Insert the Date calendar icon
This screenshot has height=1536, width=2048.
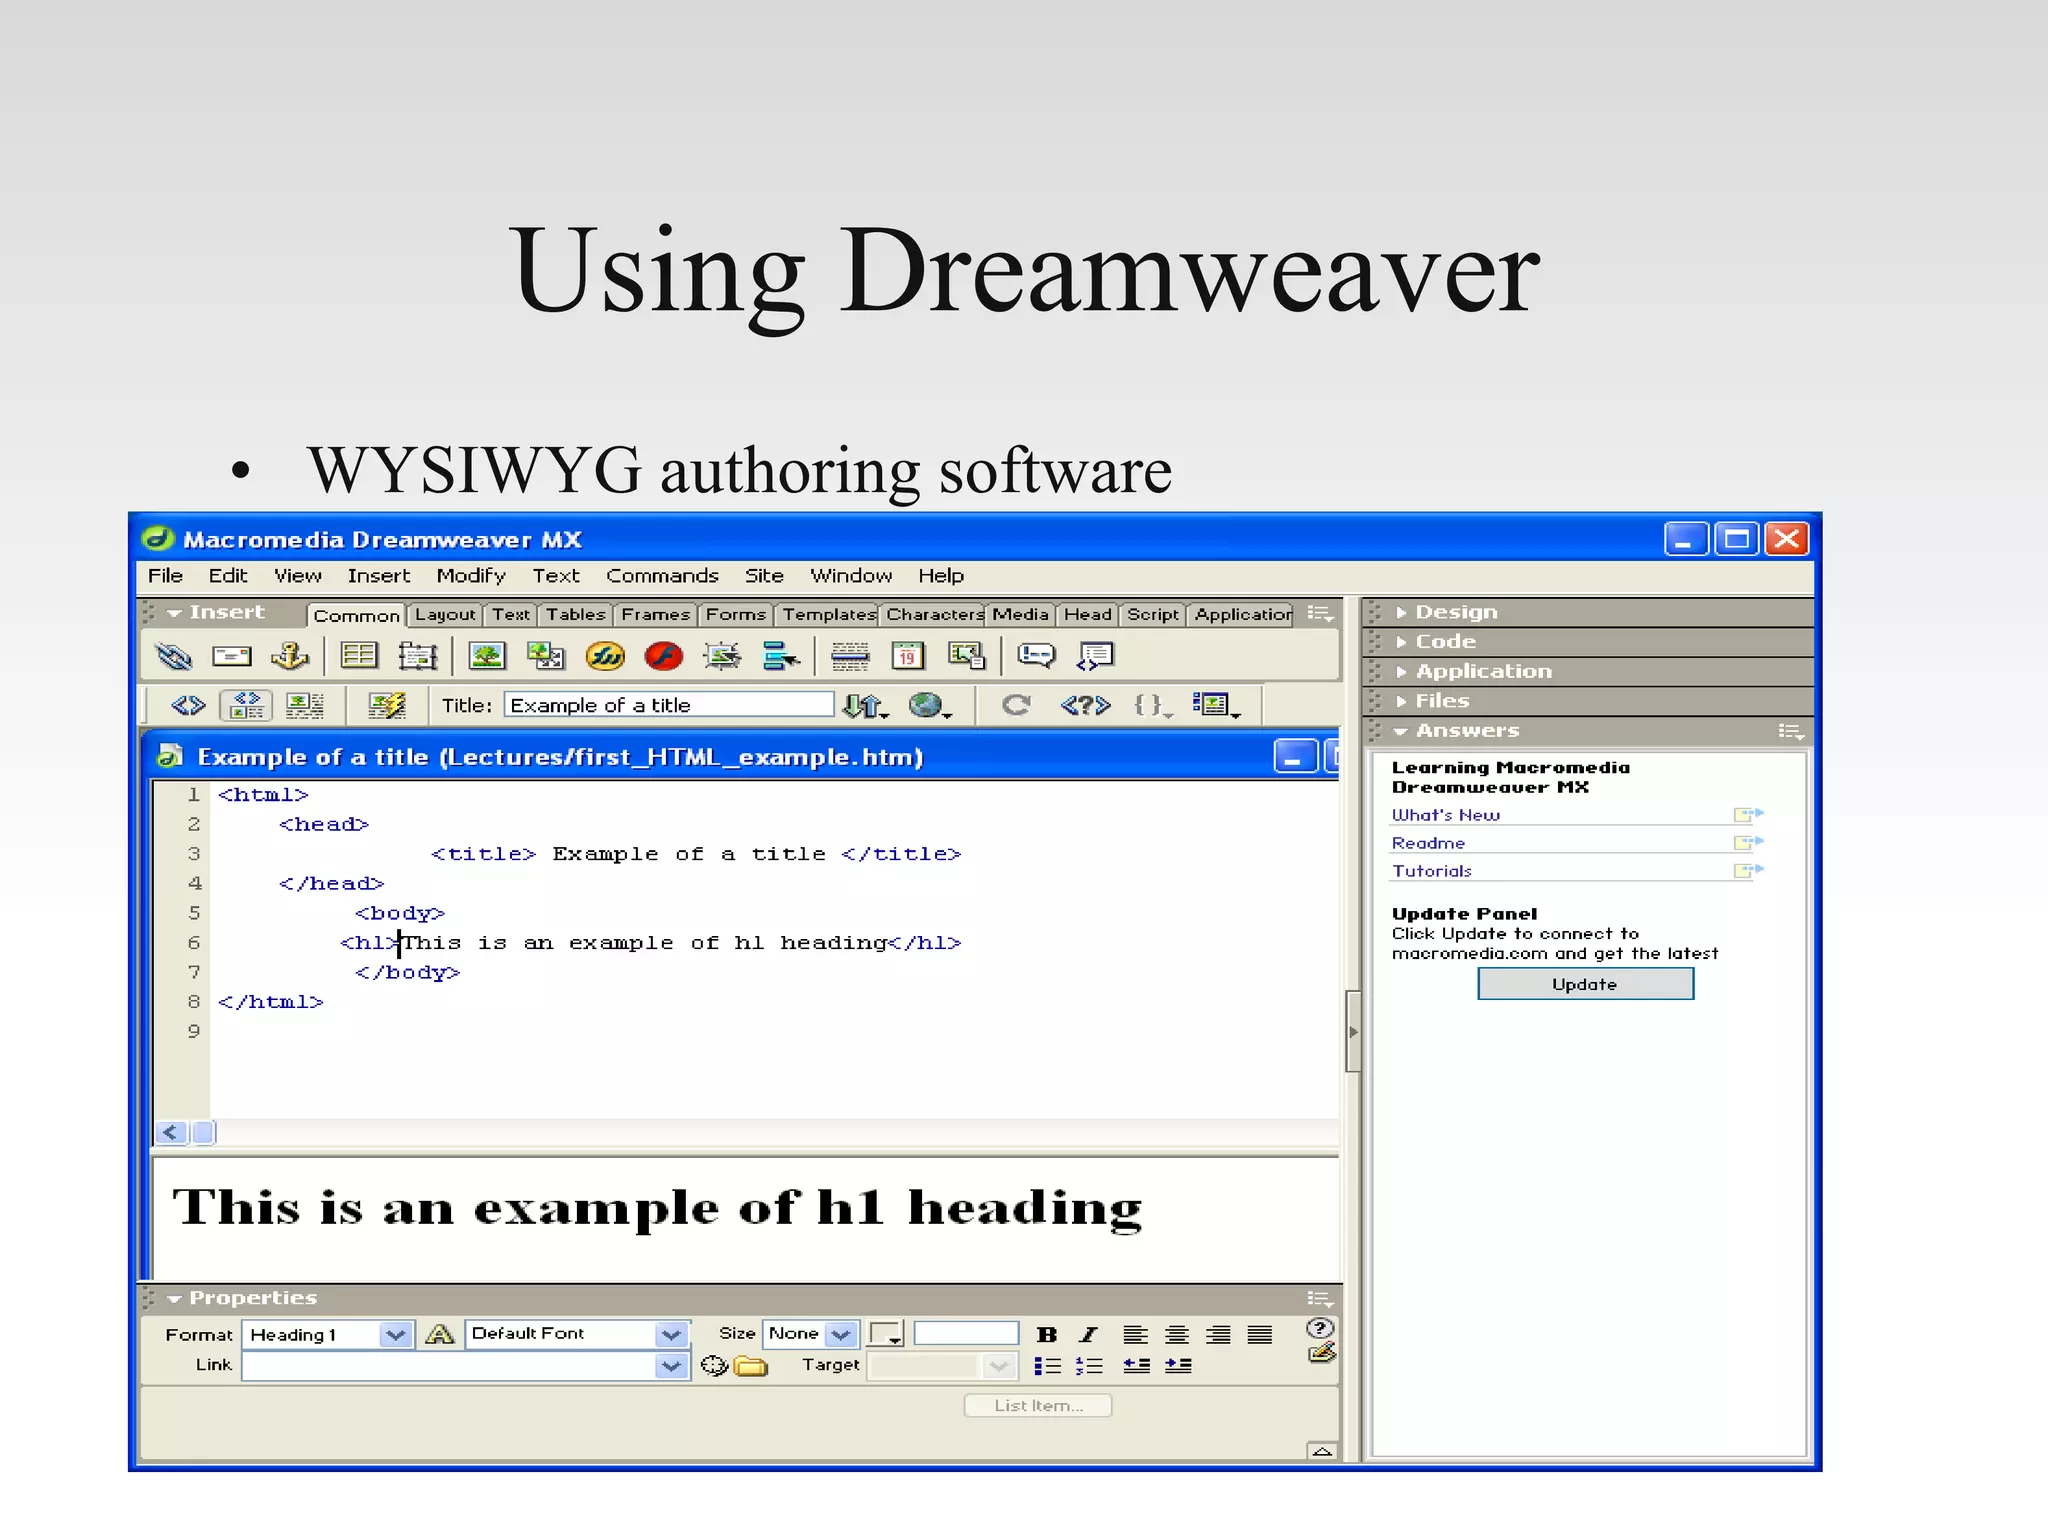[x=908, y=656]
